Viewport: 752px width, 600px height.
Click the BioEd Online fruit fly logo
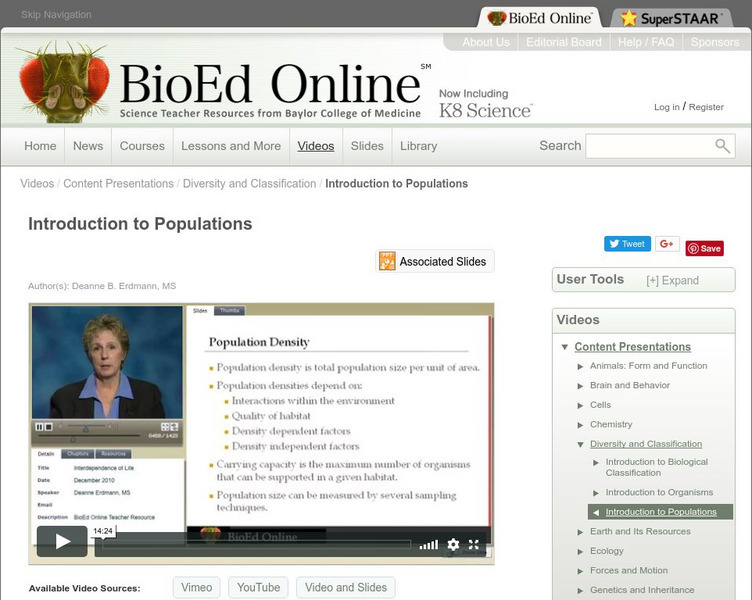(65, 82)
